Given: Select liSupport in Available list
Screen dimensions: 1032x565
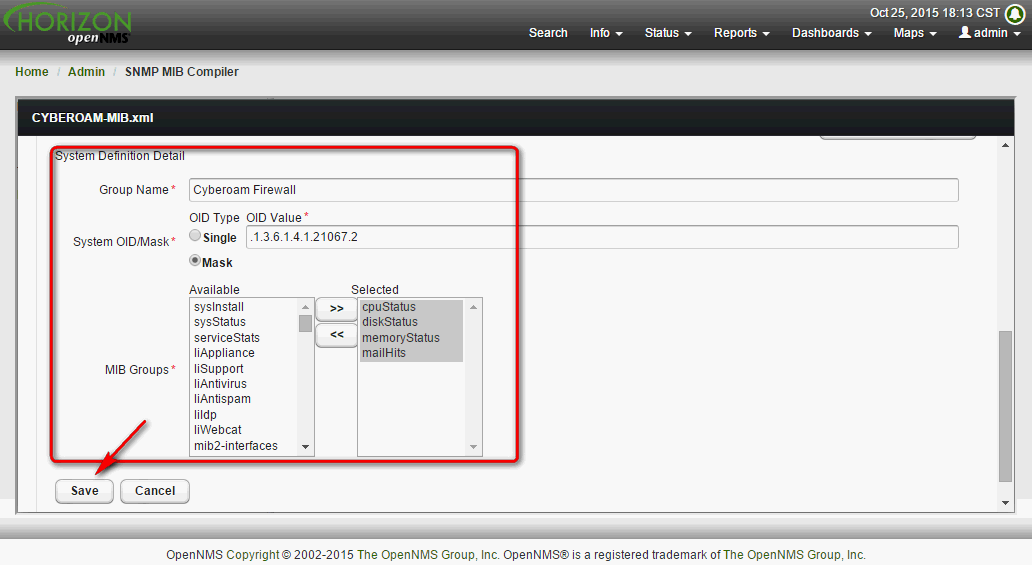Looking at the screenshot, I should pos(219,369).
